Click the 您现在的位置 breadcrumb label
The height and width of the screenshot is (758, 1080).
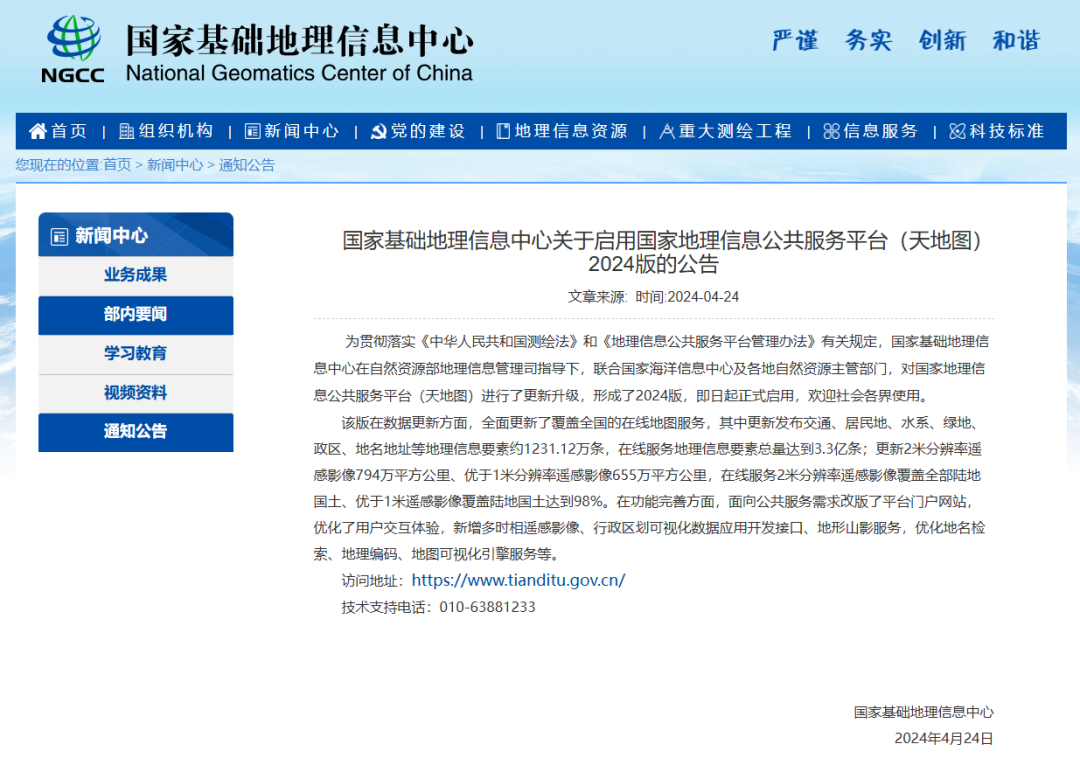59,165
